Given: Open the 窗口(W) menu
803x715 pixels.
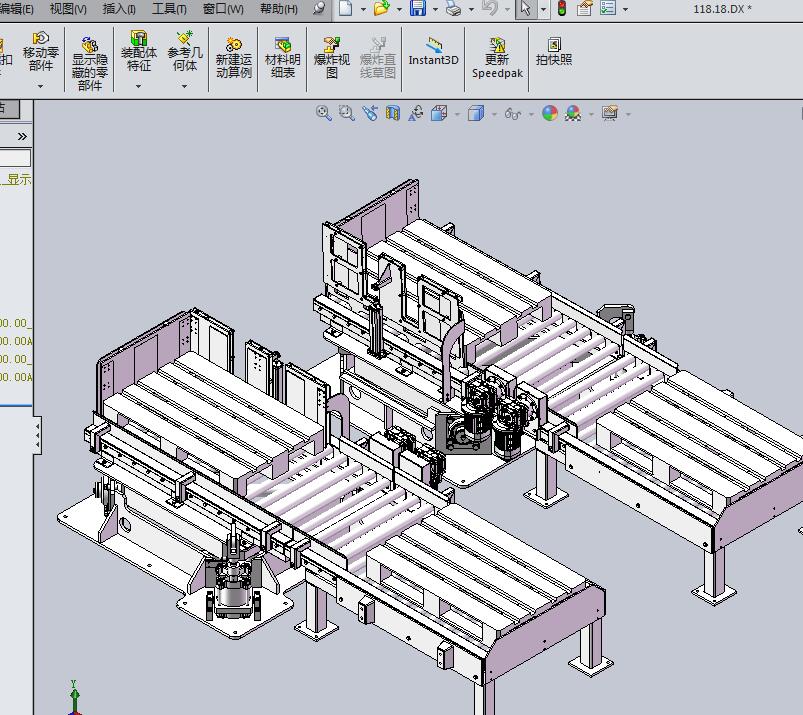Looking at the screenshot, I should click(223, 9).
